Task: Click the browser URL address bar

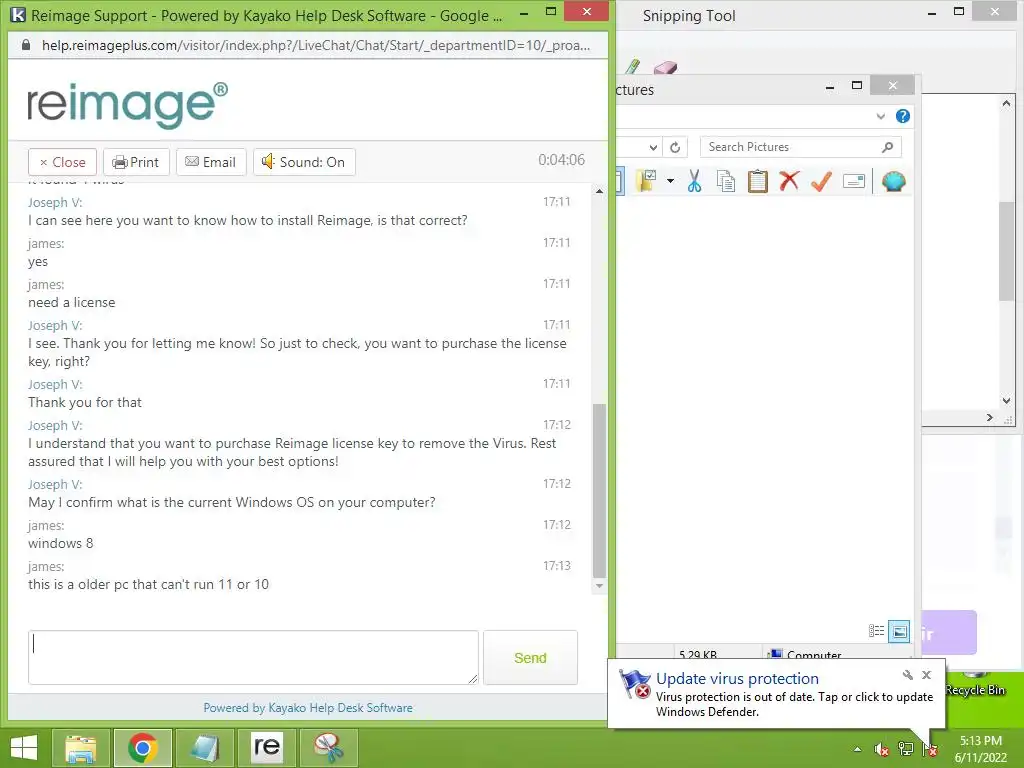Action: click(315, 45)
